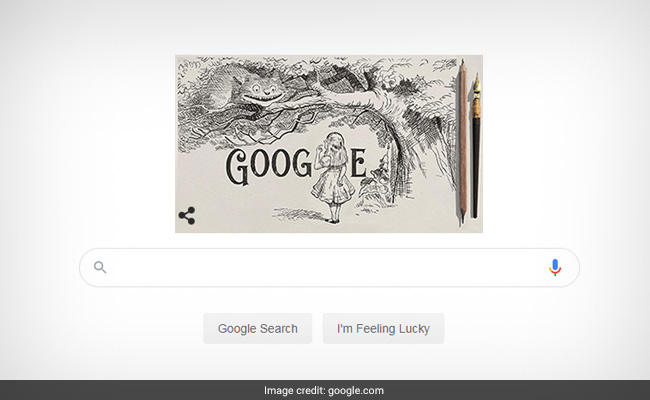Start voice search with the microphone icon

tap(555, 267)
